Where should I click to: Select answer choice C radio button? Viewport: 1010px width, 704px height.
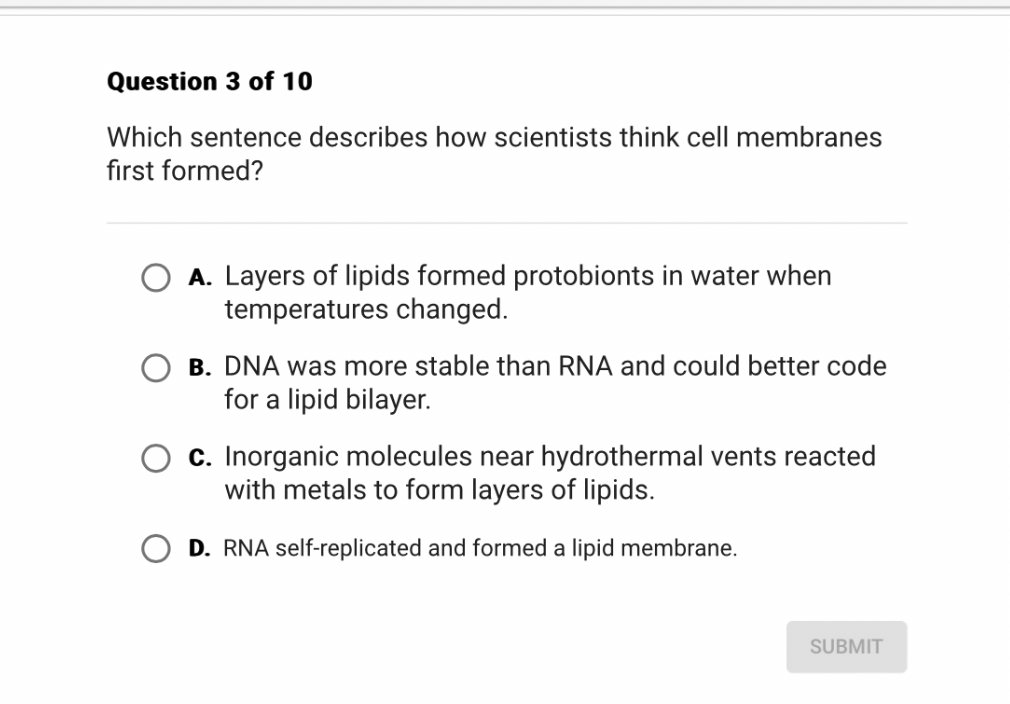coord(156,458)
